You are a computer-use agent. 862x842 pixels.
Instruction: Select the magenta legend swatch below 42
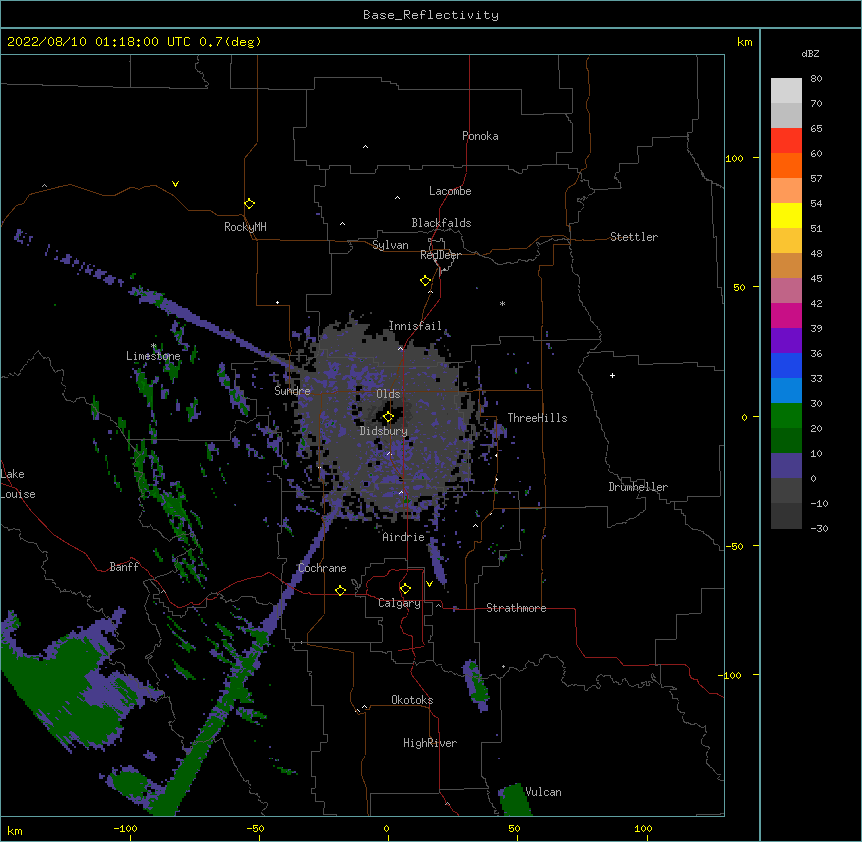click(x=786, y=315)
